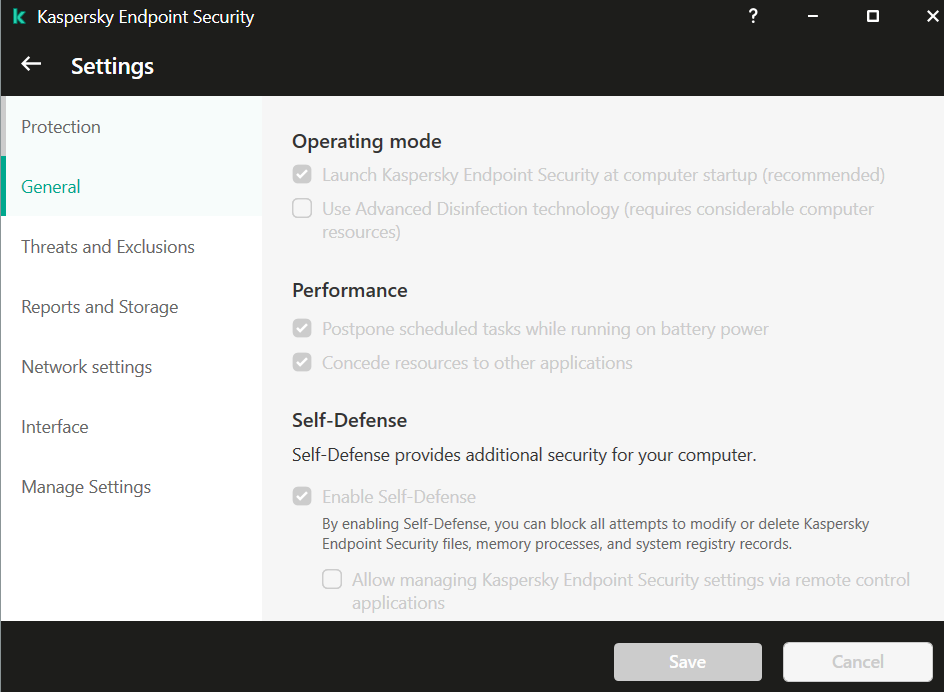
Task: Click the Kaspersky logo in title bar
Action: point(18,17)
